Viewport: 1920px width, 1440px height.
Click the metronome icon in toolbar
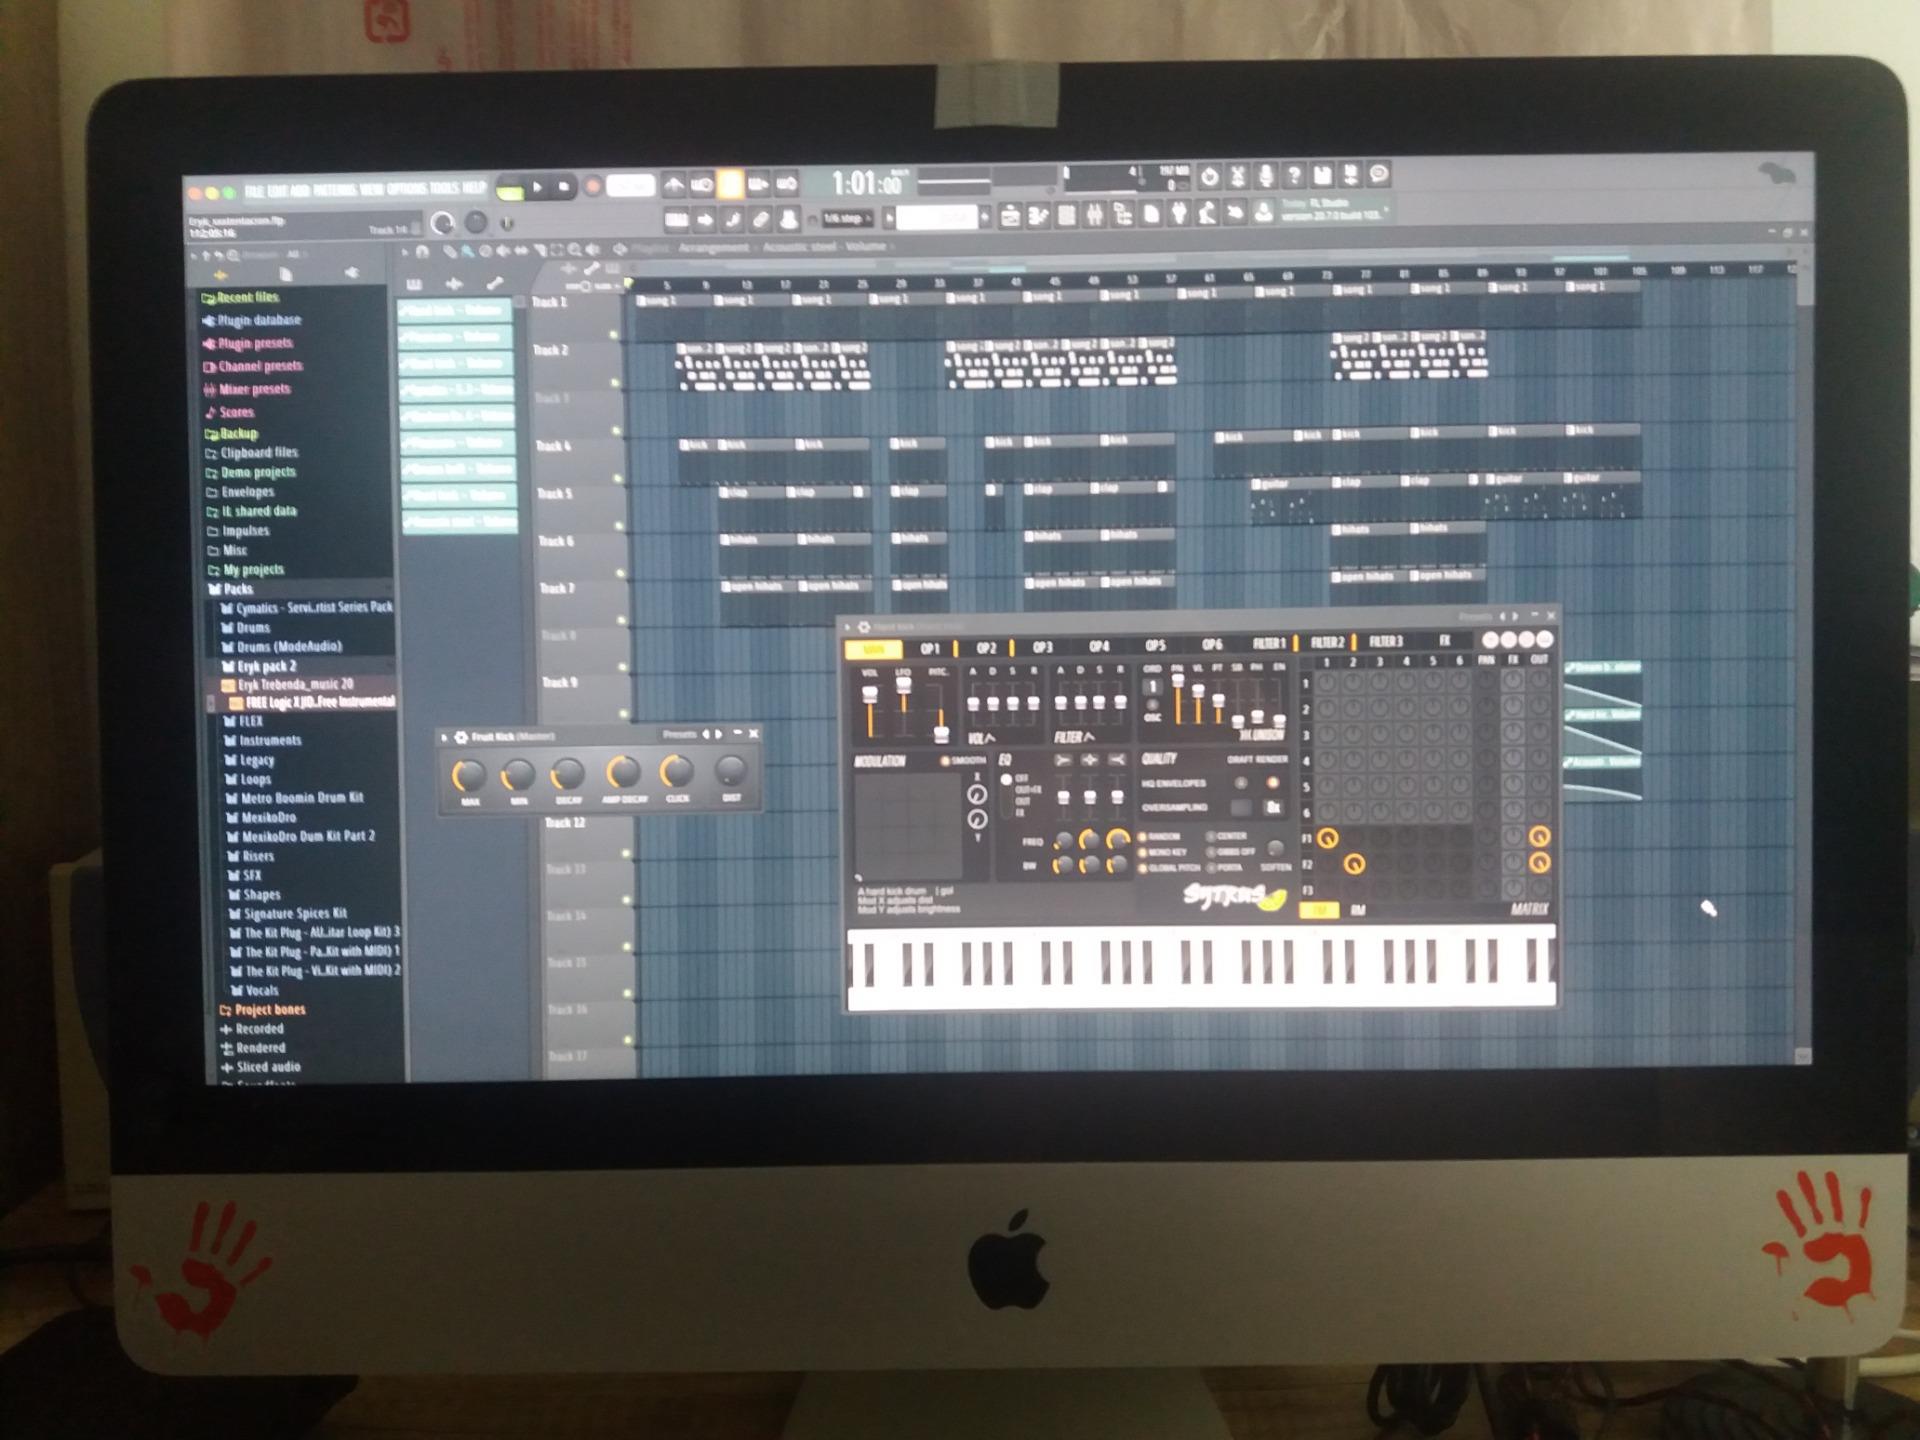pyautogui.click(x=674, y=185)
